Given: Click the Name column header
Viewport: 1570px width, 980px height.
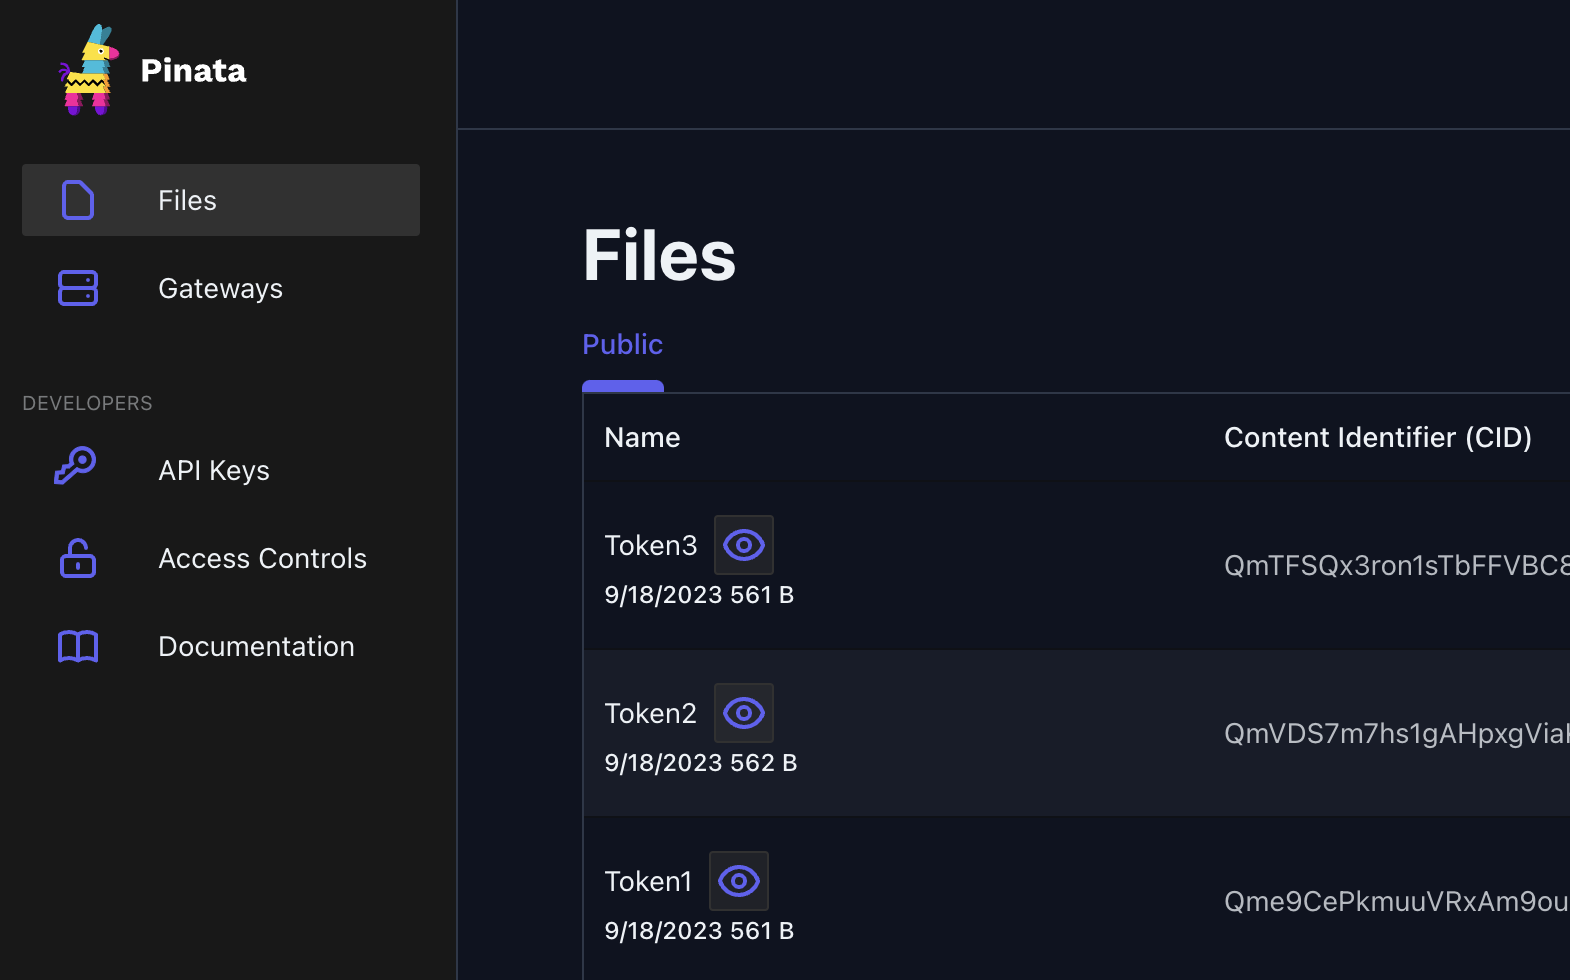Looking at the screenshot, I should point(642,438).
